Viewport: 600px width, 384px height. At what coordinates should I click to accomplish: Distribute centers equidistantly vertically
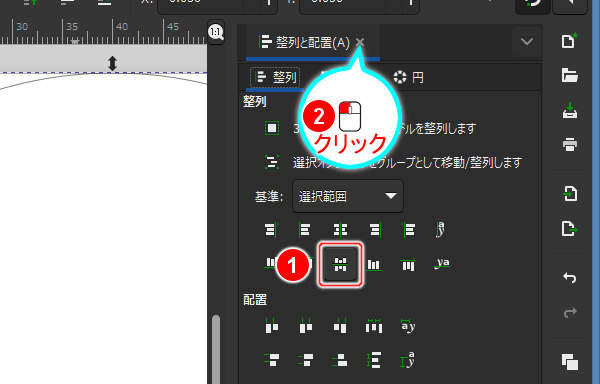coord(306,360)
